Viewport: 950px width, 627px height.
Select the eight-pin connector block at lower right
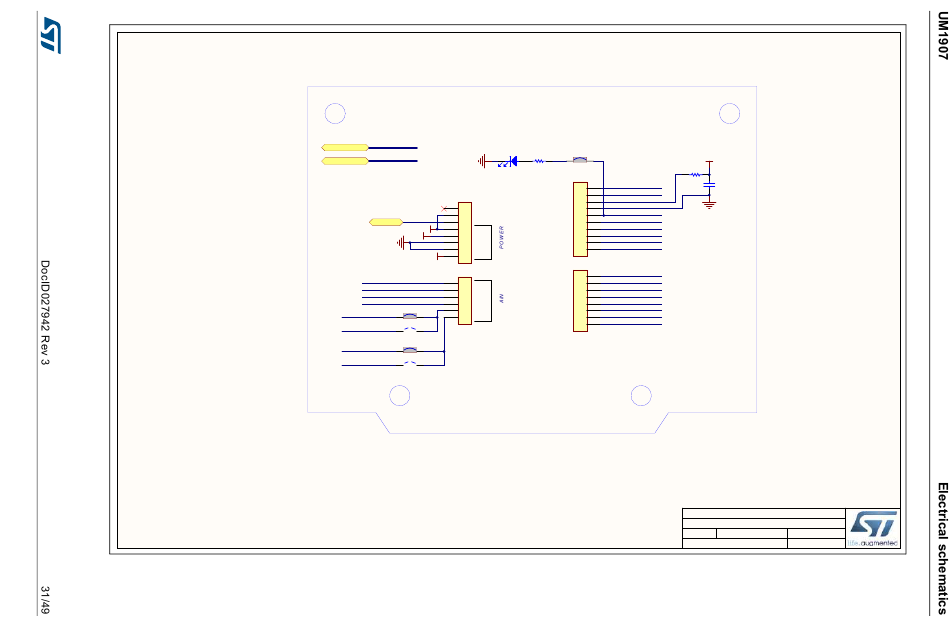point(580,301)
